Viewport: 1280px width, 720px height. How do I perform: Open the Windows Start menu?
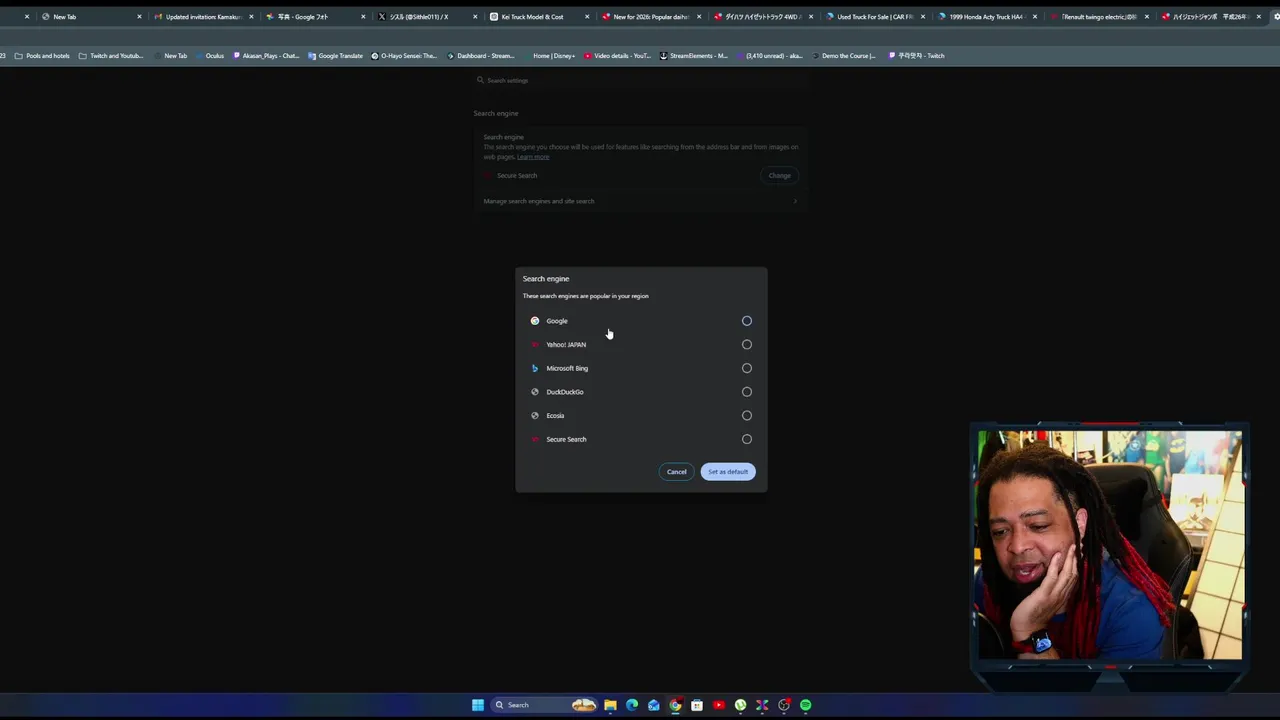point(478,705)
